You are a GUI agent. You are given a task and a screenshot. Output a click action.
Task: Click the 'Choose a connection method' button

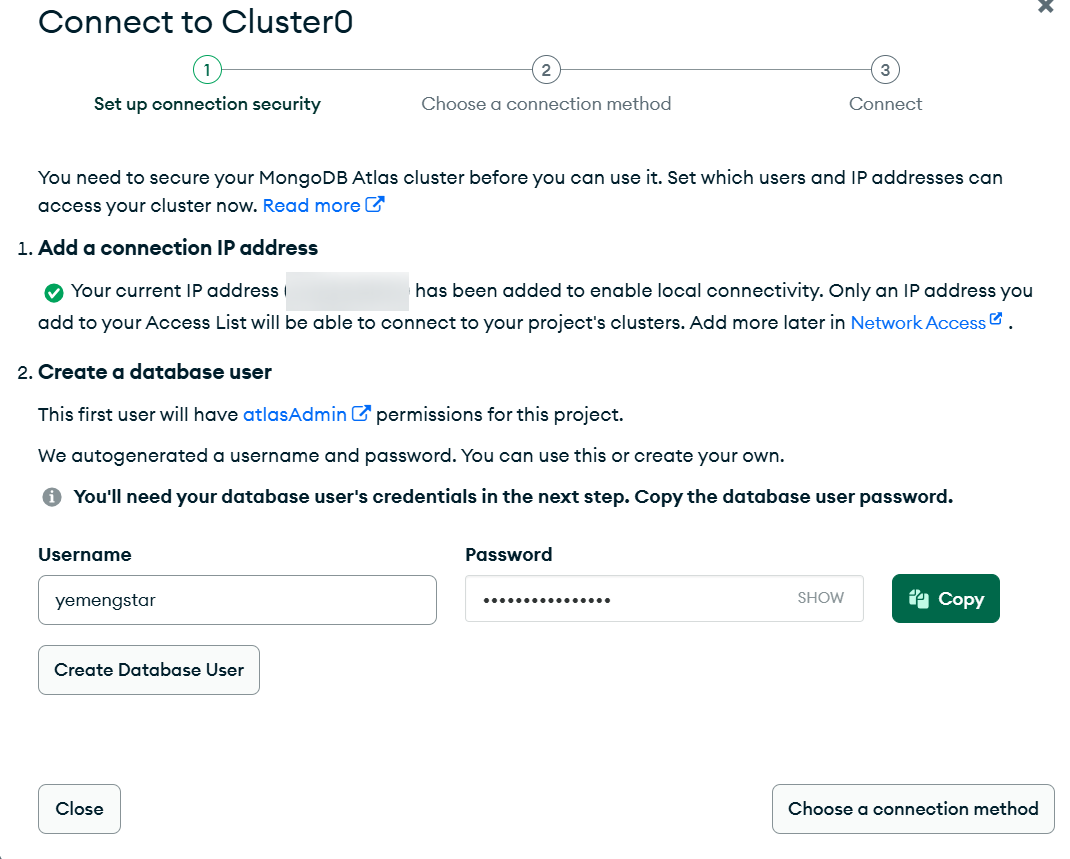point(913,809)
